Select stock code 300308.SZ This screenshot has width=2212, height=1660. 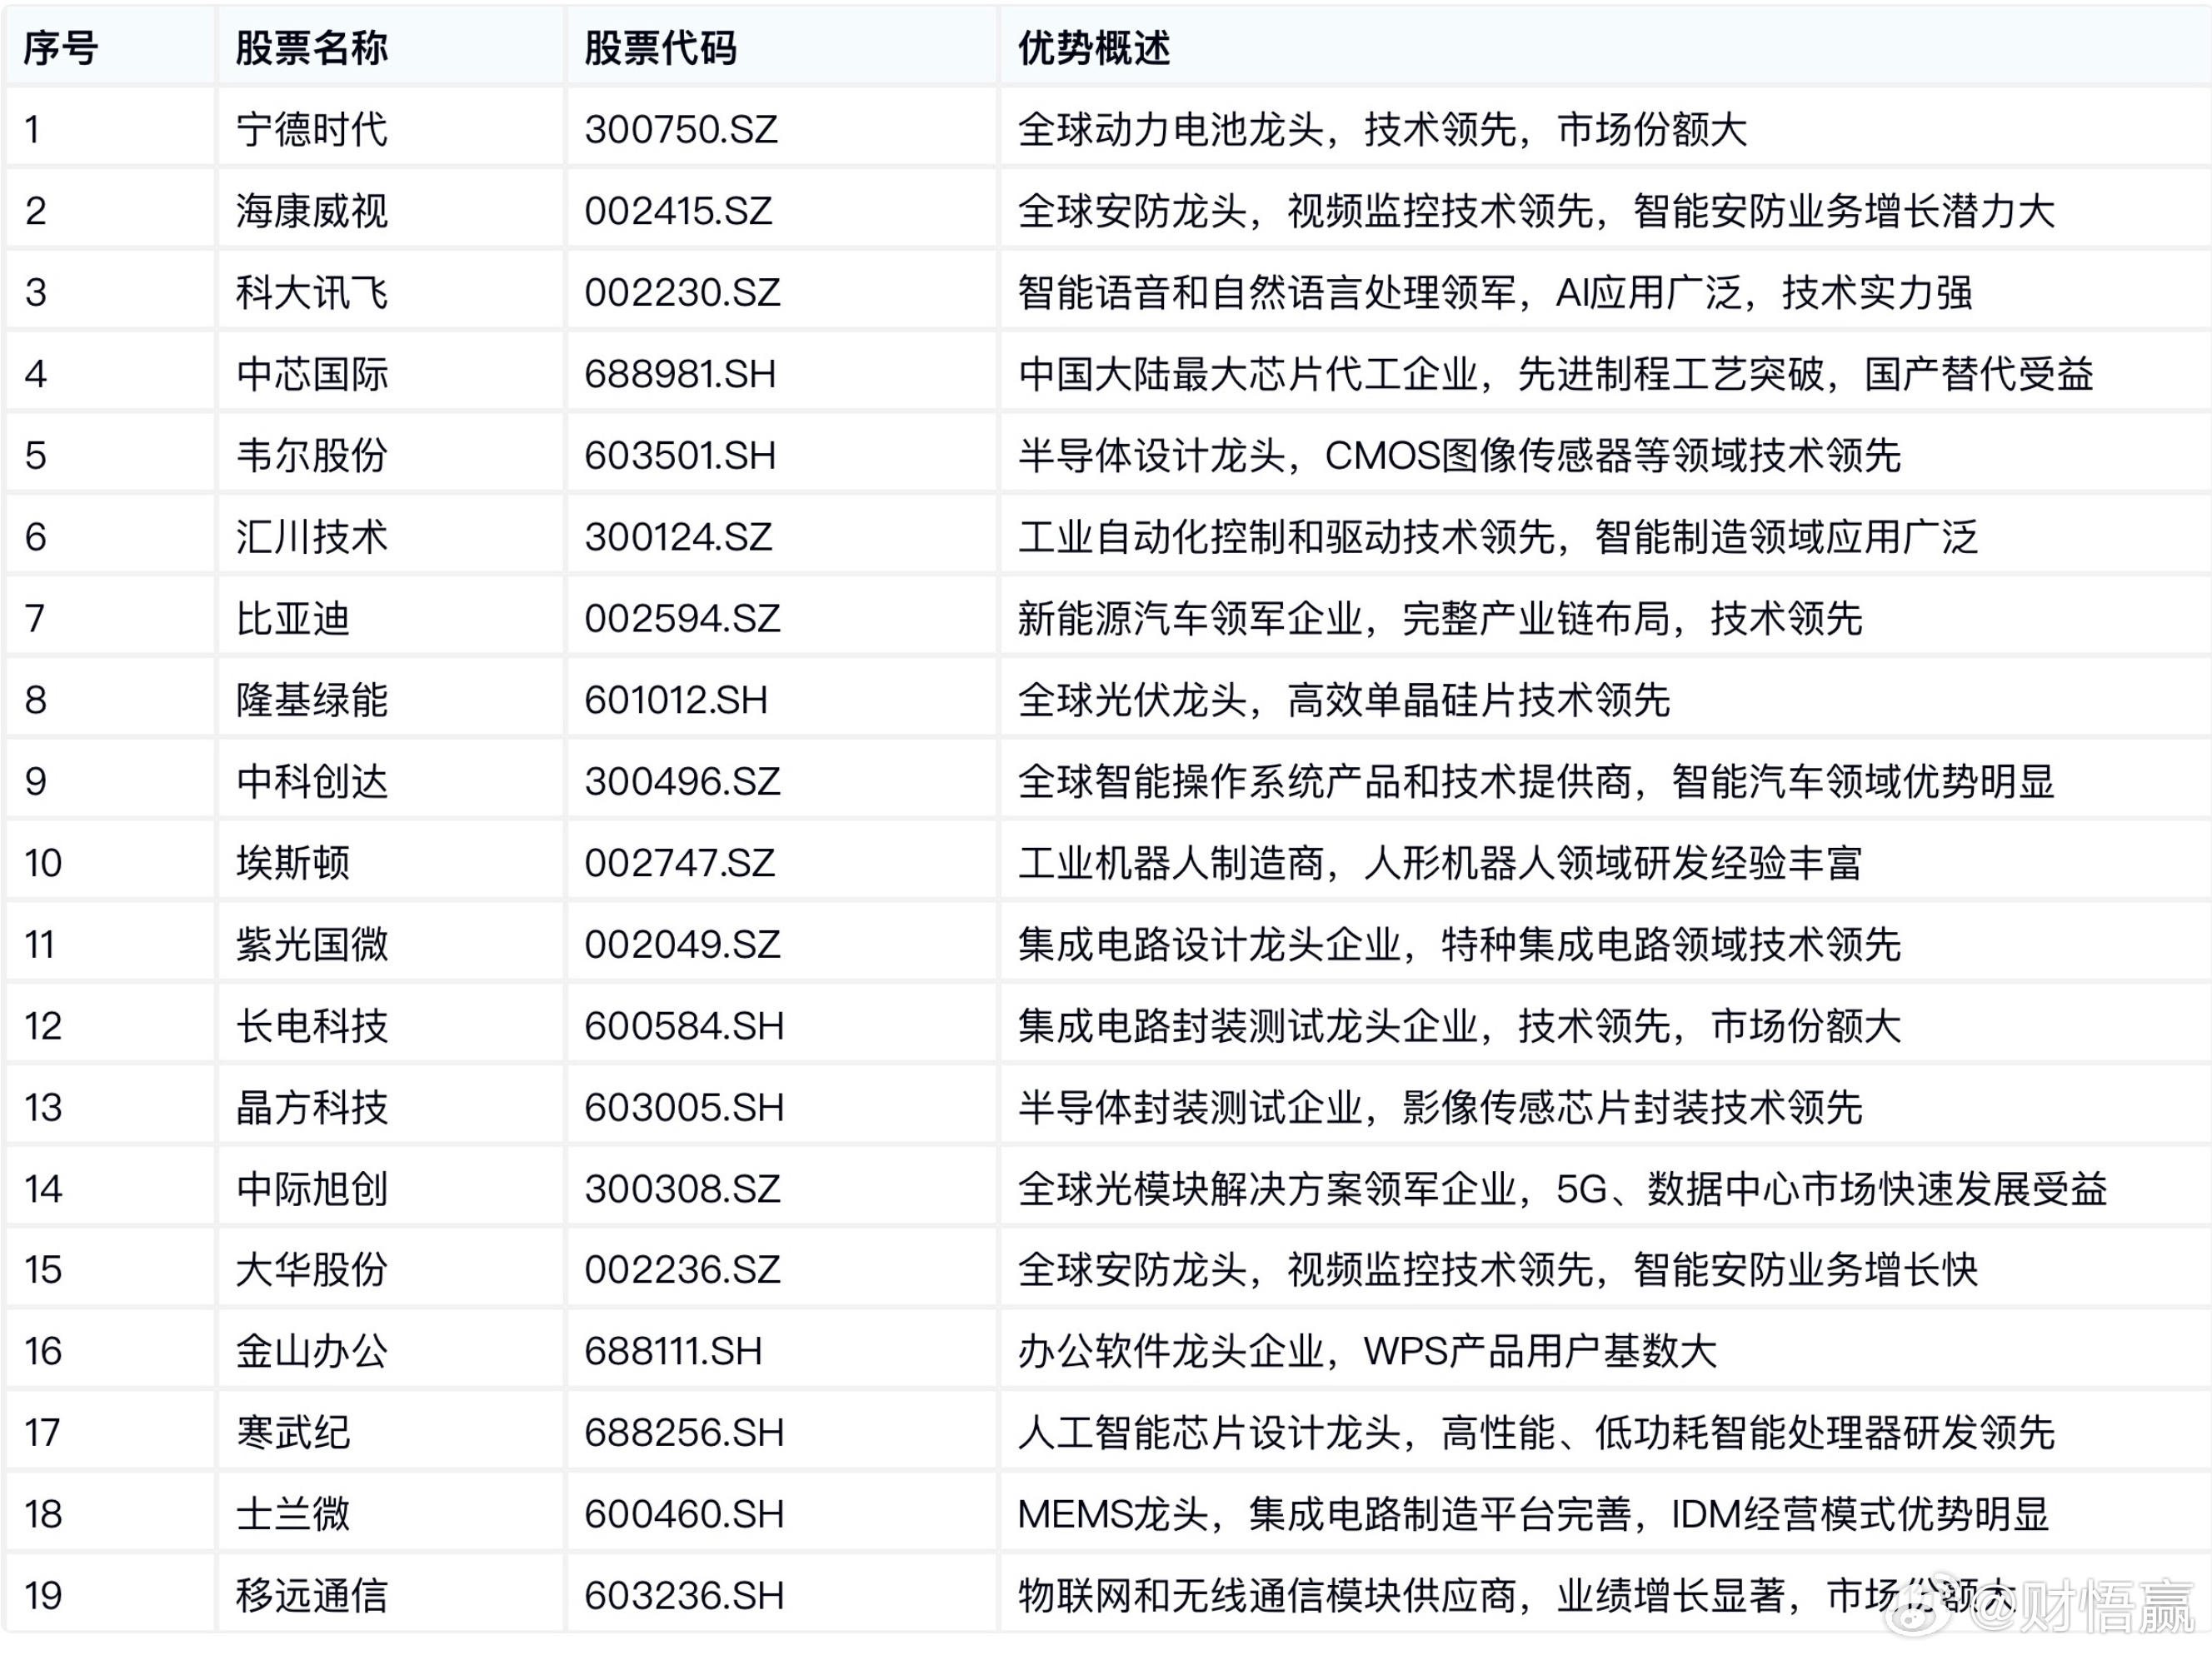[x=682, y=1189]
